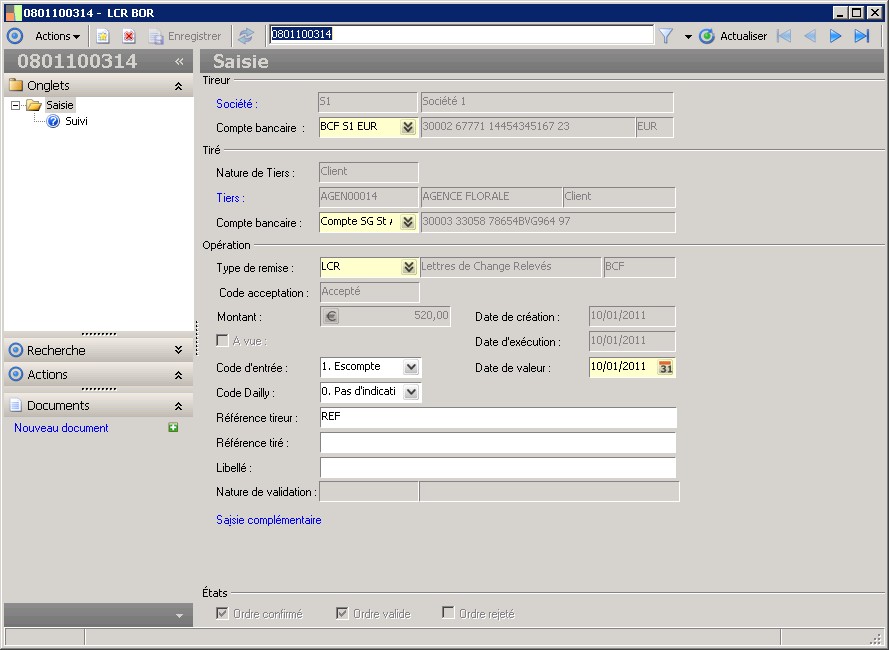Open the Date de valeur calendar picker
Image resolution: width=889 pixels, height=650 pixels.
[x=666, y=368]
